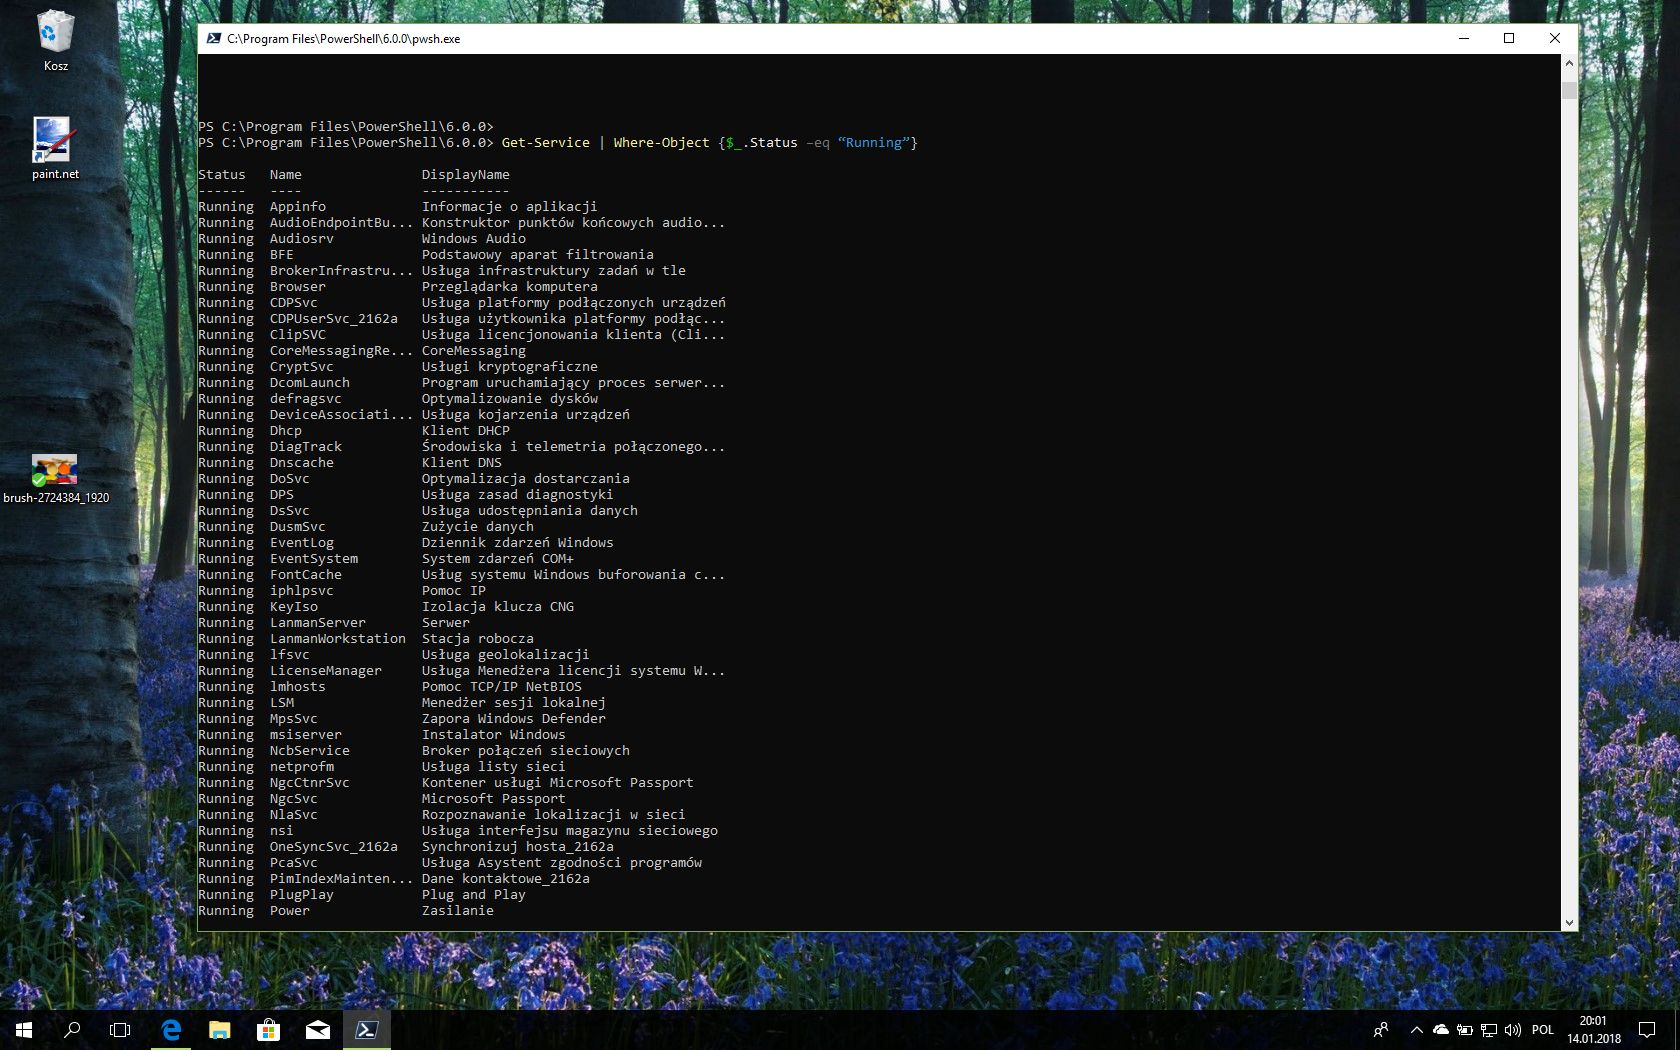Select the brush-2724384_1920 image file on desktop
Screen dimensions: 1680x1050
tap(56, 478)
